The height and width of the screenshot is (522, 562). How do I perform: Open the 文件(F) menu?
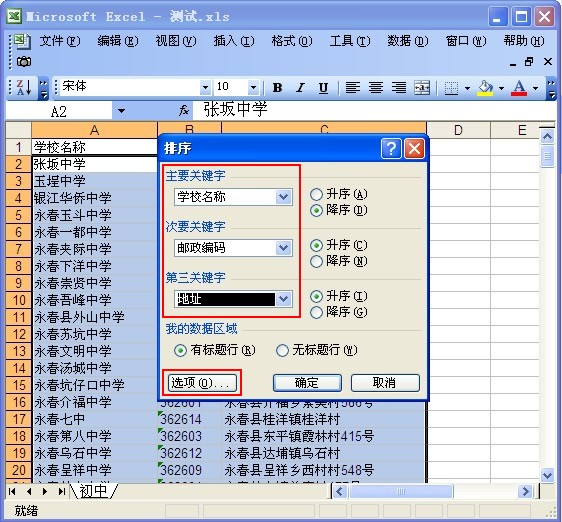[x=60, y=41]
